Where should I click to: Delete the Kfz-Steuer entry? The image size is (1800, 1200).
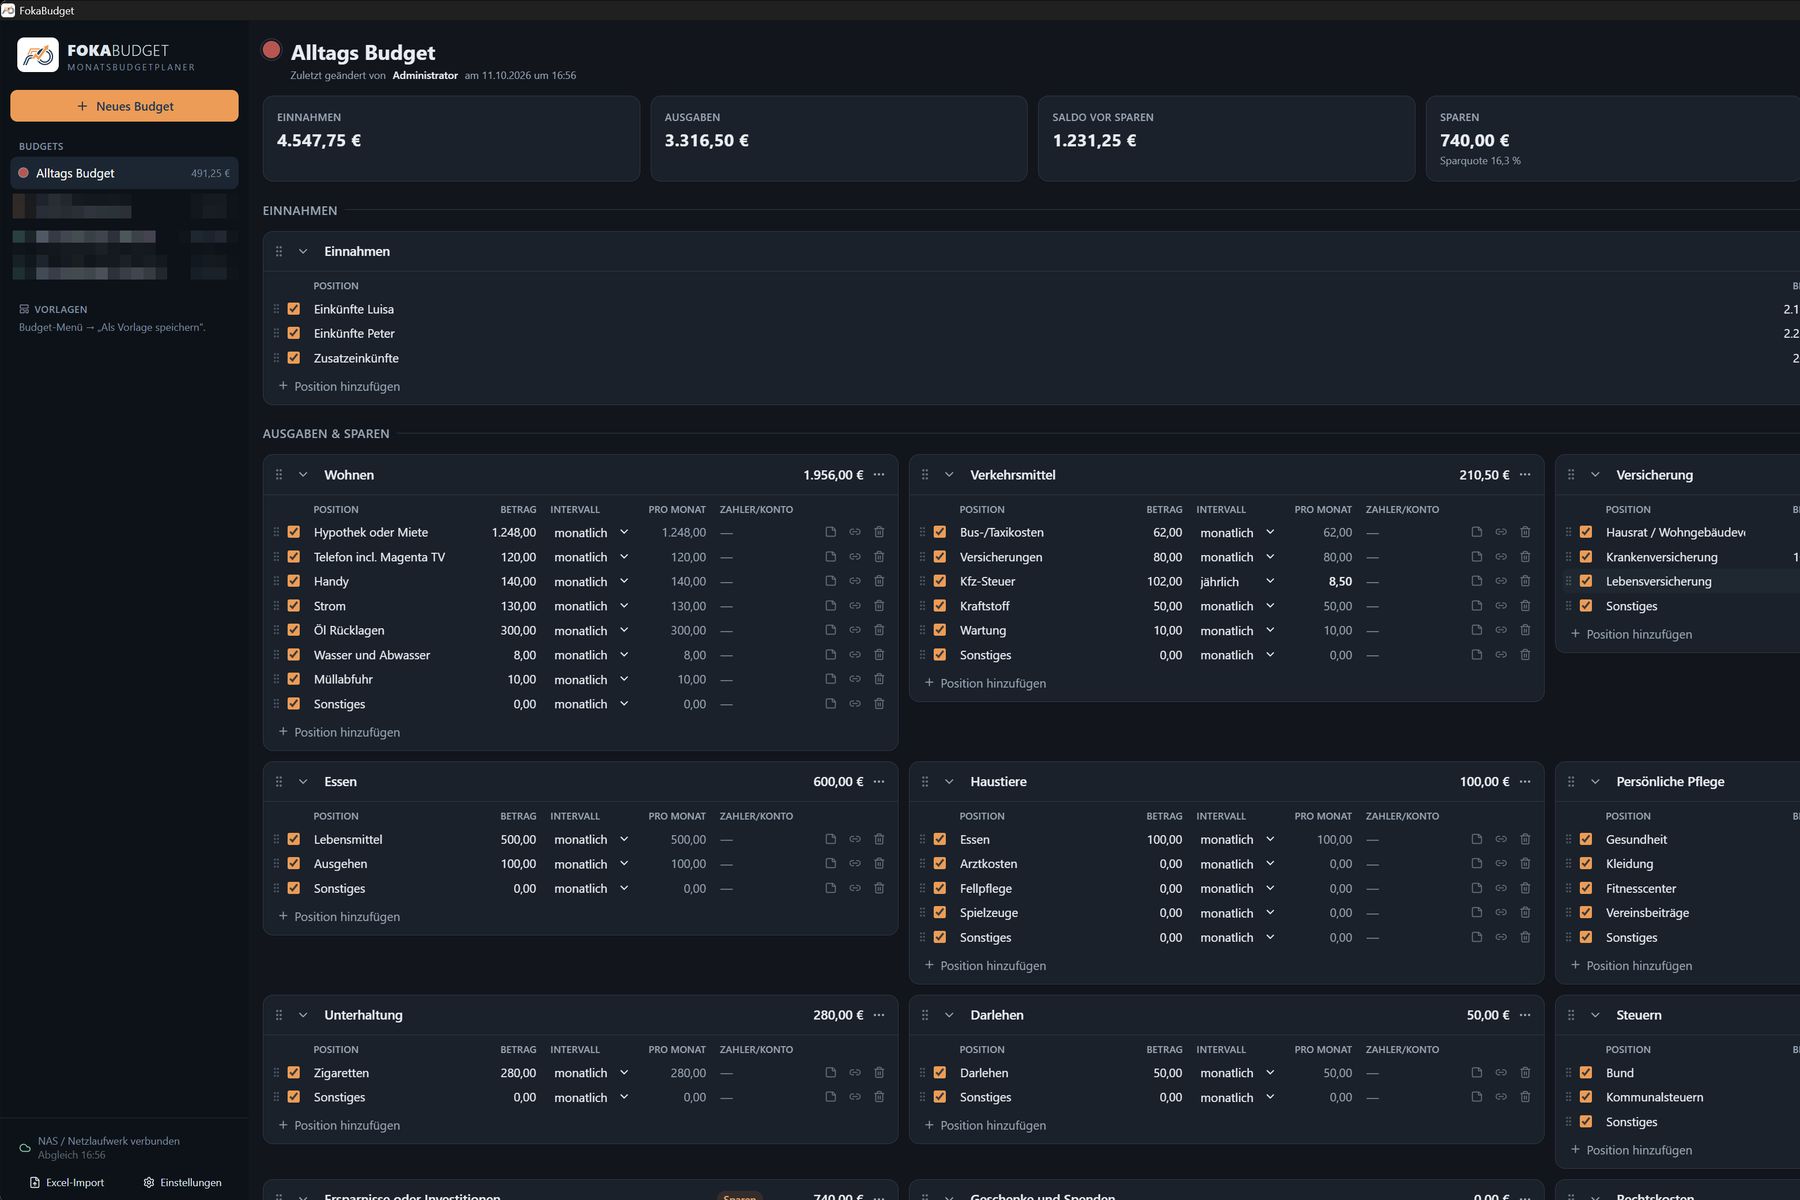point(1525,581)
